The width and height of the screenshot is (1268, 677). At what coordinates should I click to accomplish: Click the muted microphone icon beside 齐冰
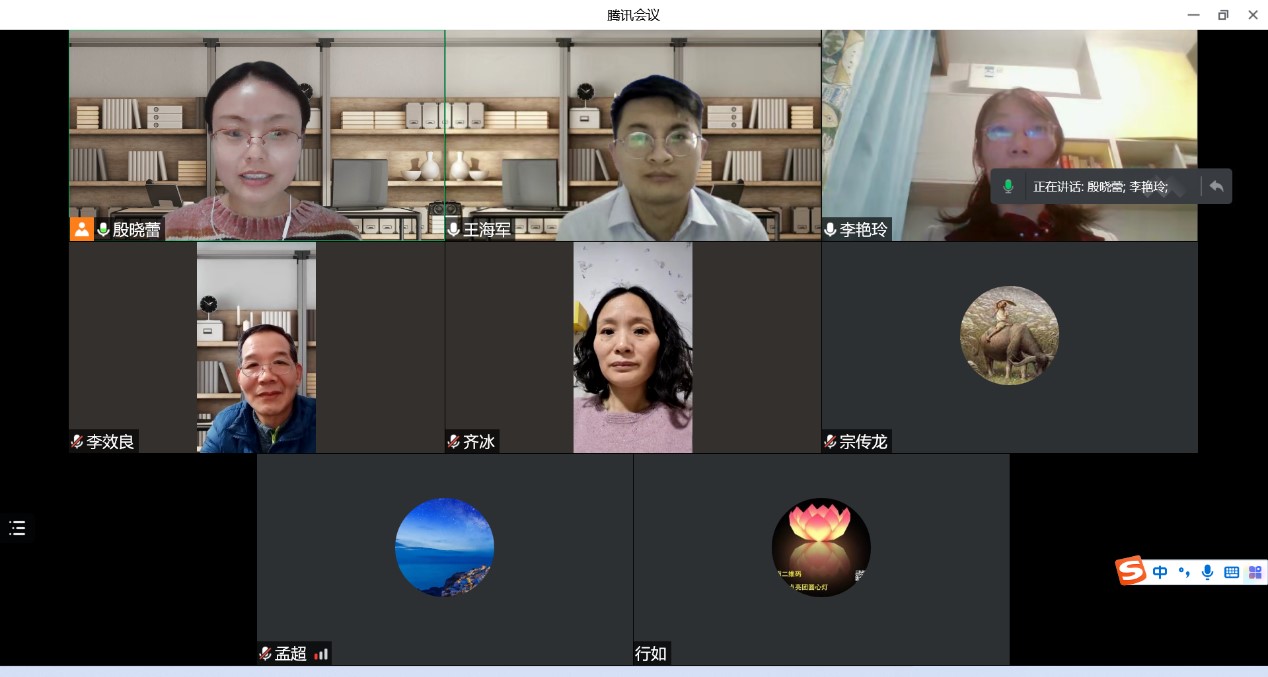click(453, 442)
